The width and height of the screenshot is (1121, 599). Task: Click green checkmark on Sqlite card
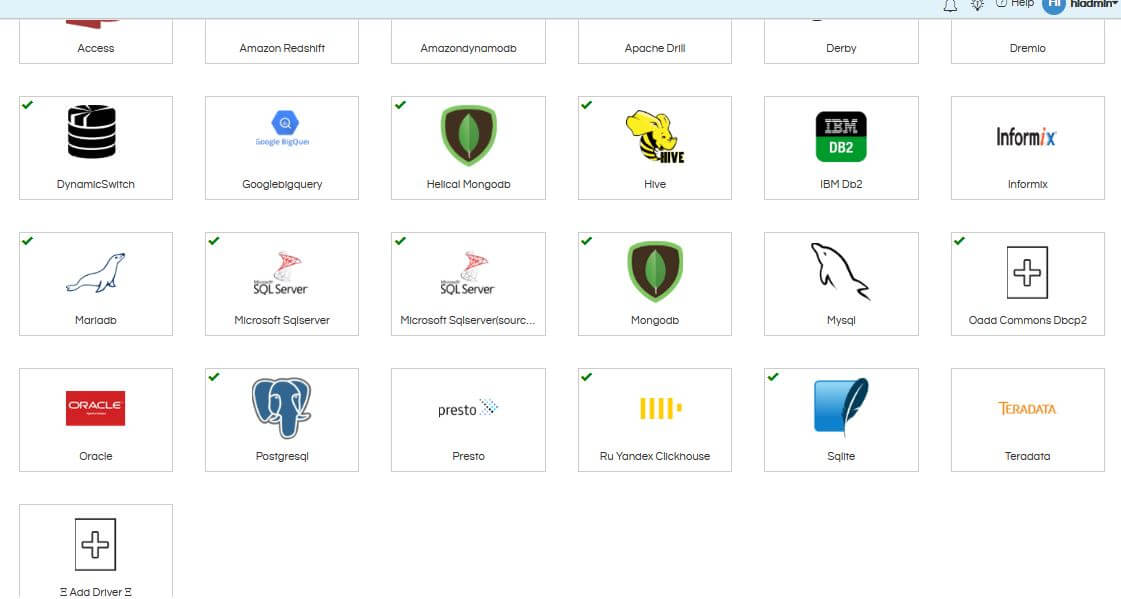click(x=773, y=376)
